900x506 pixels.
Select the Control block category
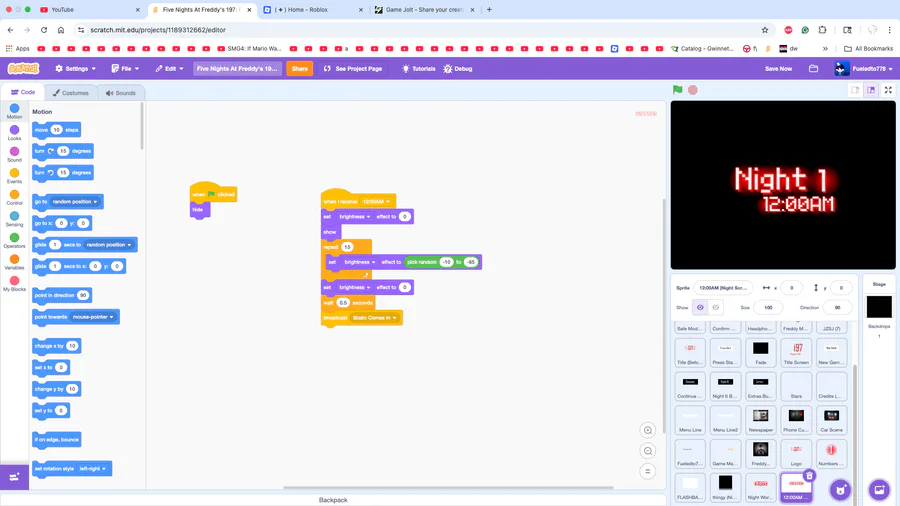click(x=14, y=197)
